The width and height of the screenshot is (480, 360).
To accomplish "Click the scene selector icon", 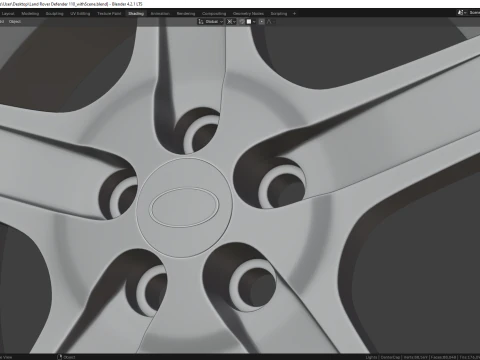I will click(x=461, y=13).
